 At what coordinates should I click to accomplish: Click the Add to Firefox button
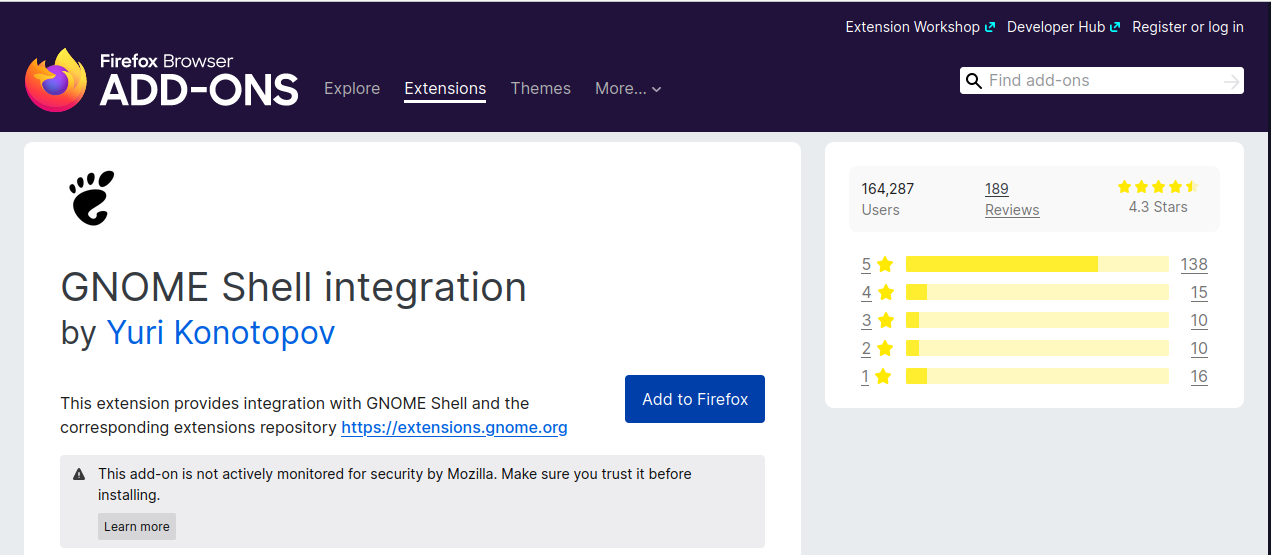[695, 399]
